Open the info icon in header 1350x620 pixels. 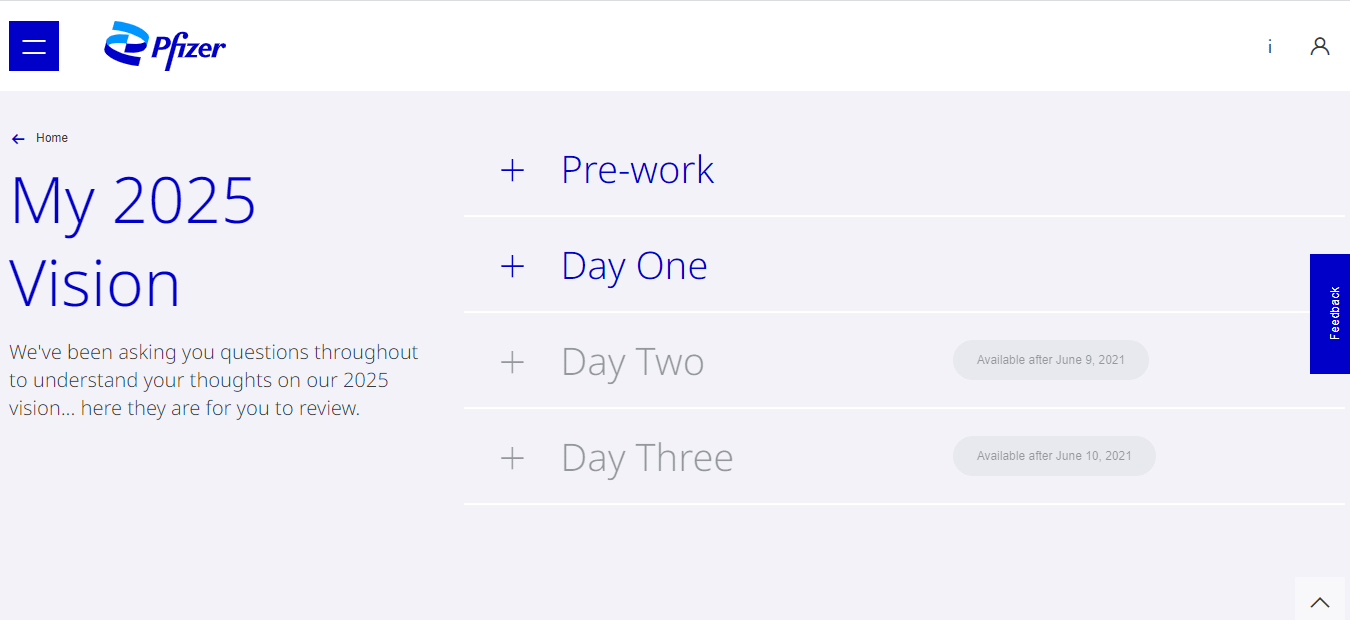(x=1270, y=46)
